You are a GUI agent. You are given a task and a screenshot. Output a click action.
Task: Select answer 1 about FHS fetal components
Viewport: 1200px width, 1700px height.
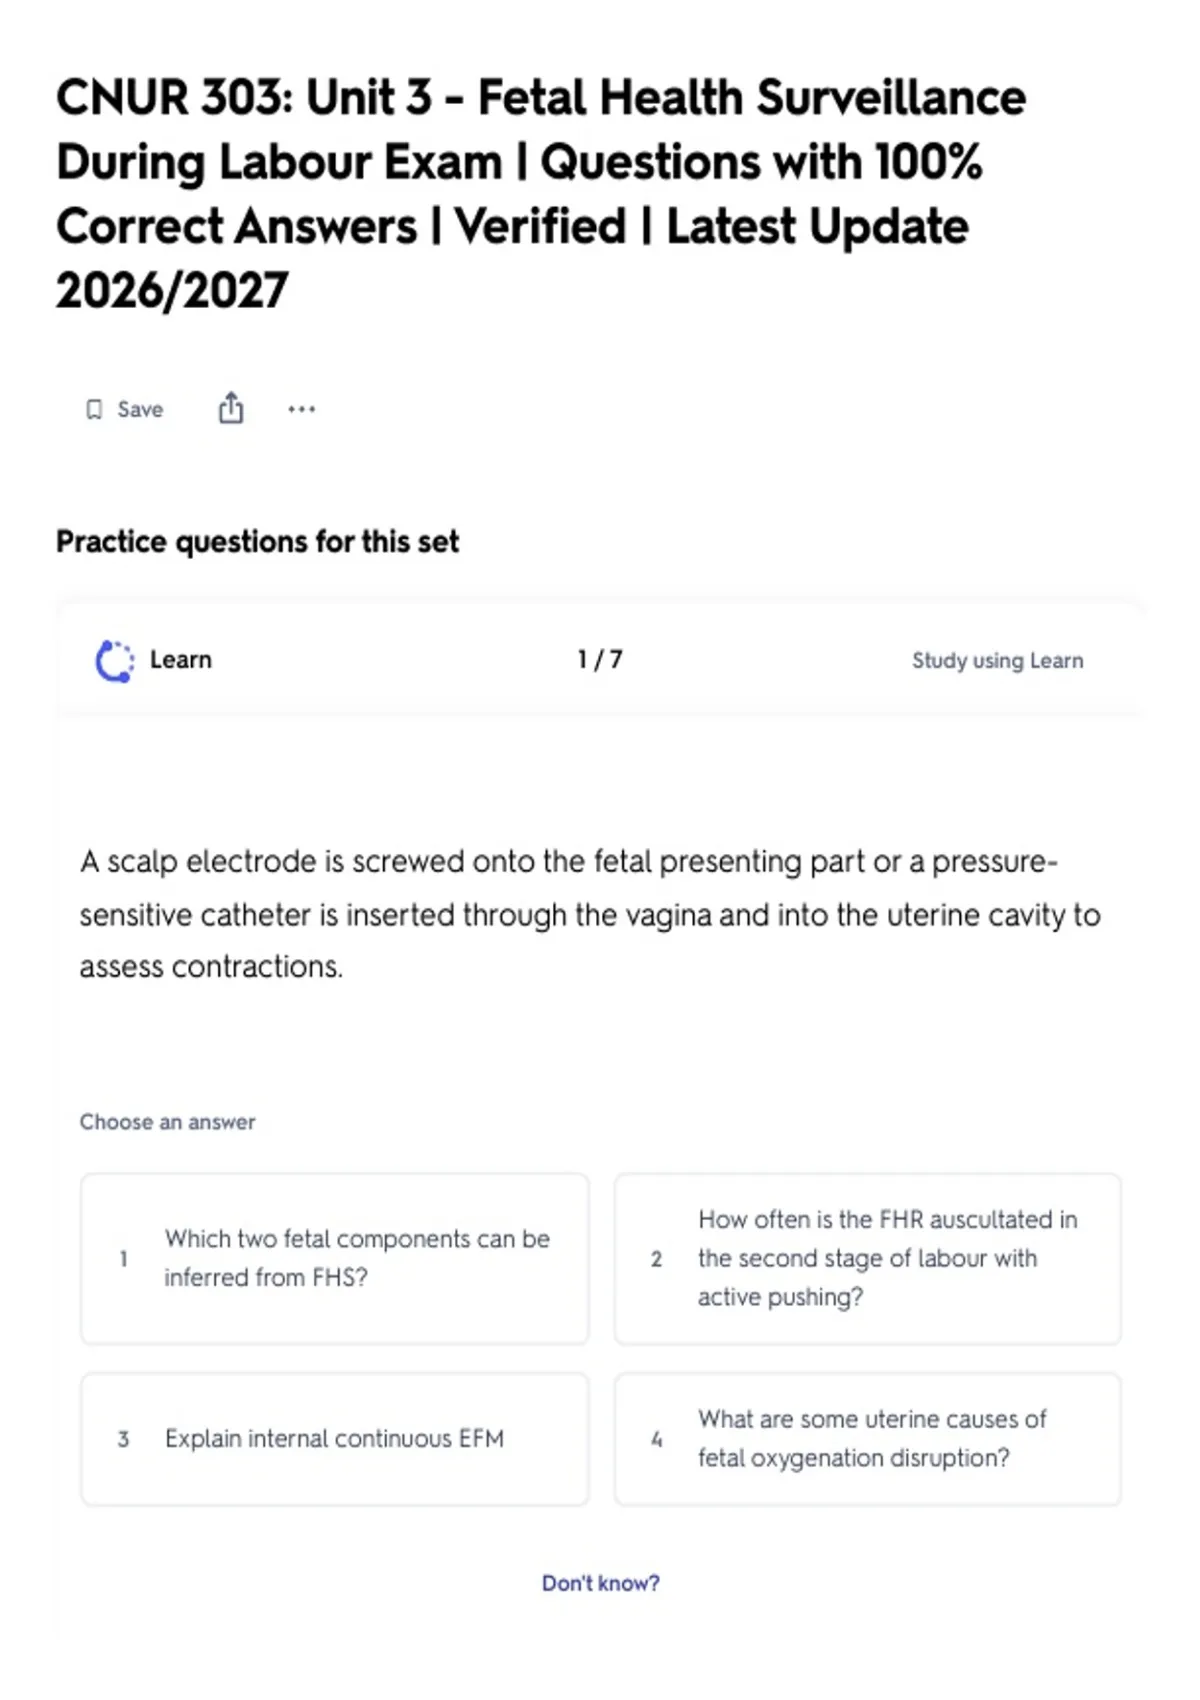pos(335,1259)
